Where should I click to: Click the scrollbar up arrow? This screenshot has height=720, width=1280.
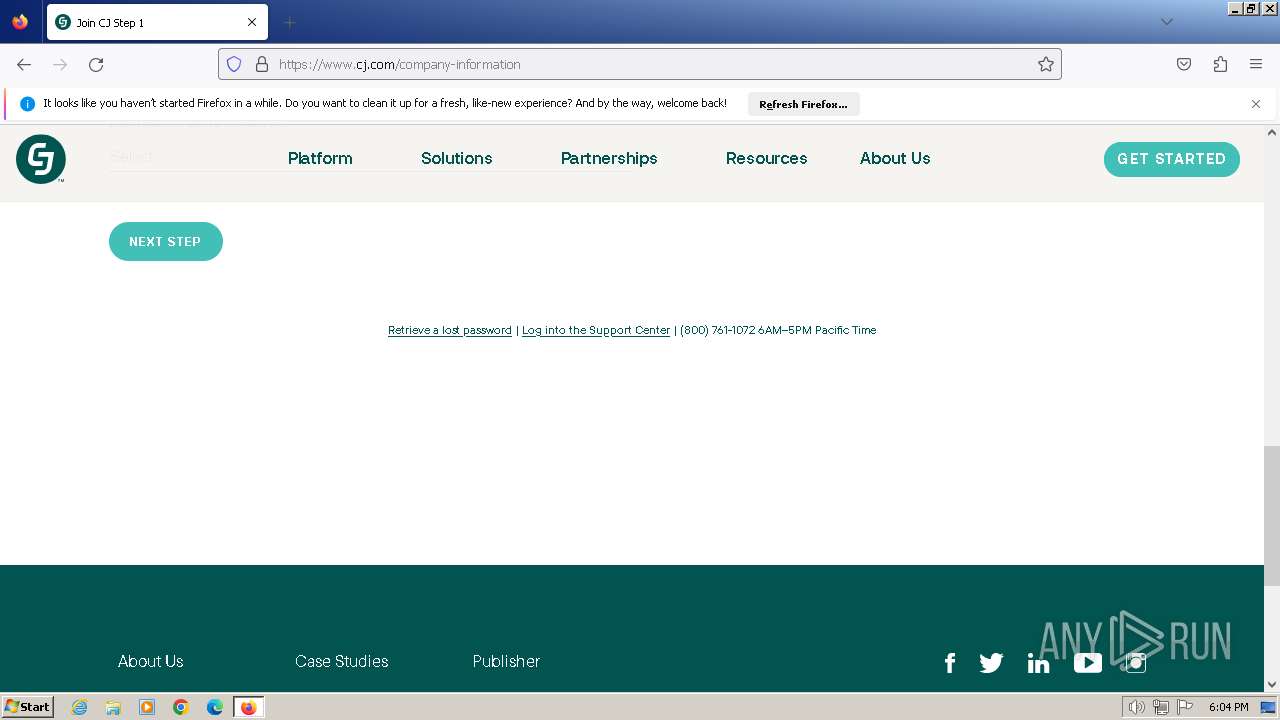coord(1272,132)
